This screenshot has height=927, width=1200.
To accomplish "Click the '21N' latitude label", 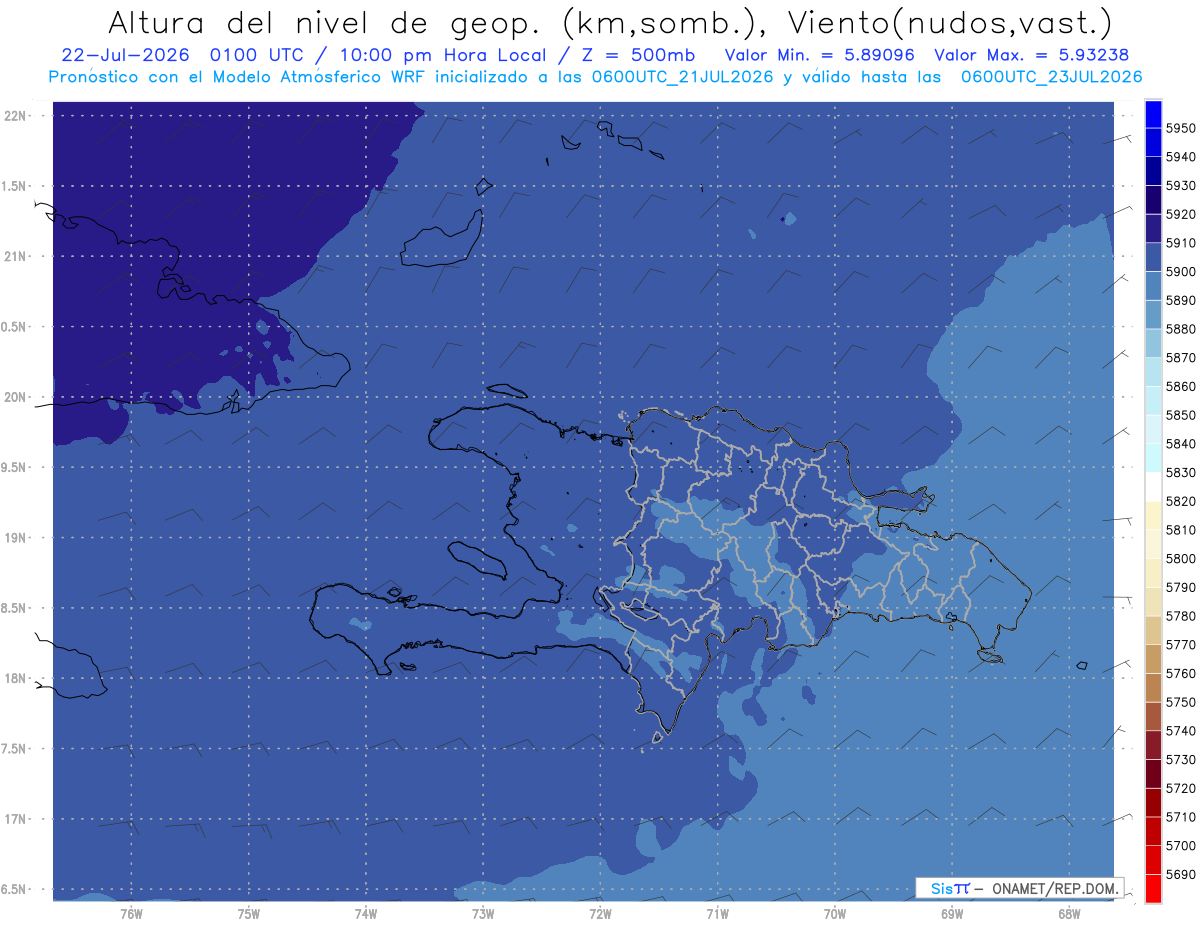I will tap(16, 256).
